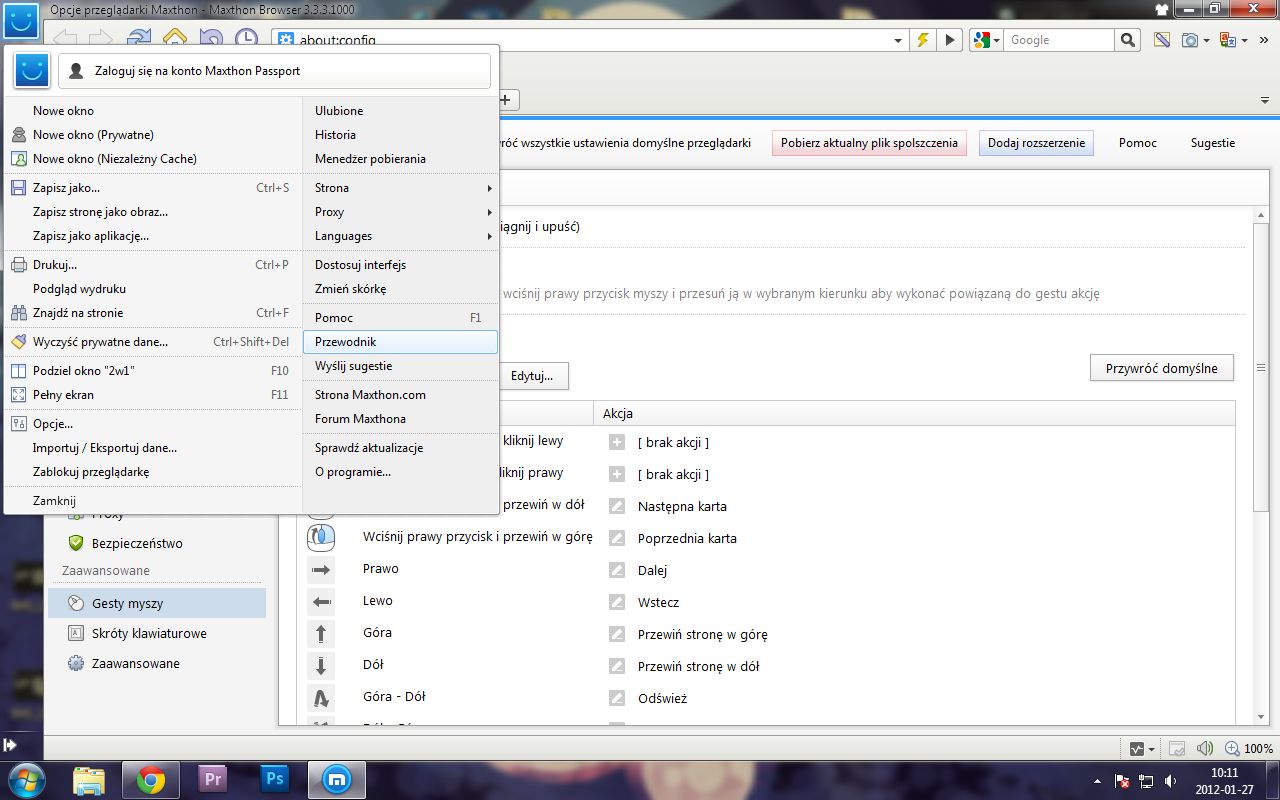
Task: Click the translator toolbar icon
Action: tap(1228, 40)
